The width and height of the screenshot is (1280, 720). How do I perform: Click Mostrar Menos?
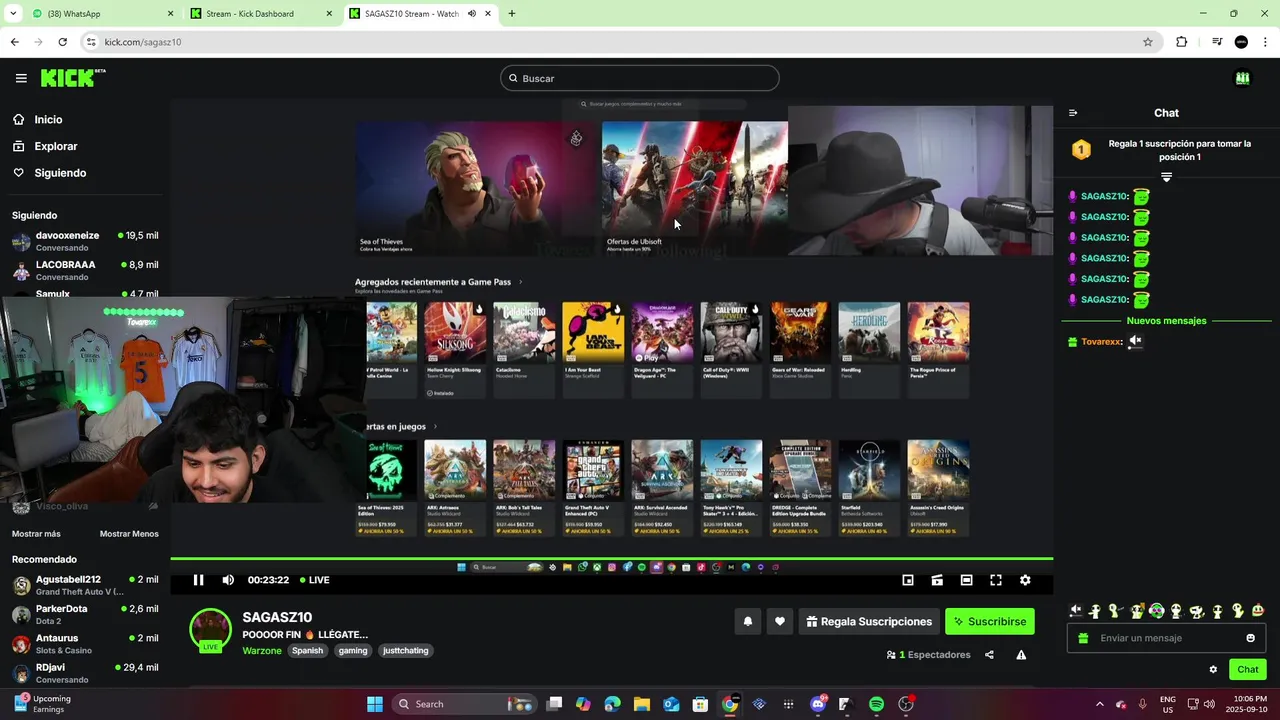[129, 534]
